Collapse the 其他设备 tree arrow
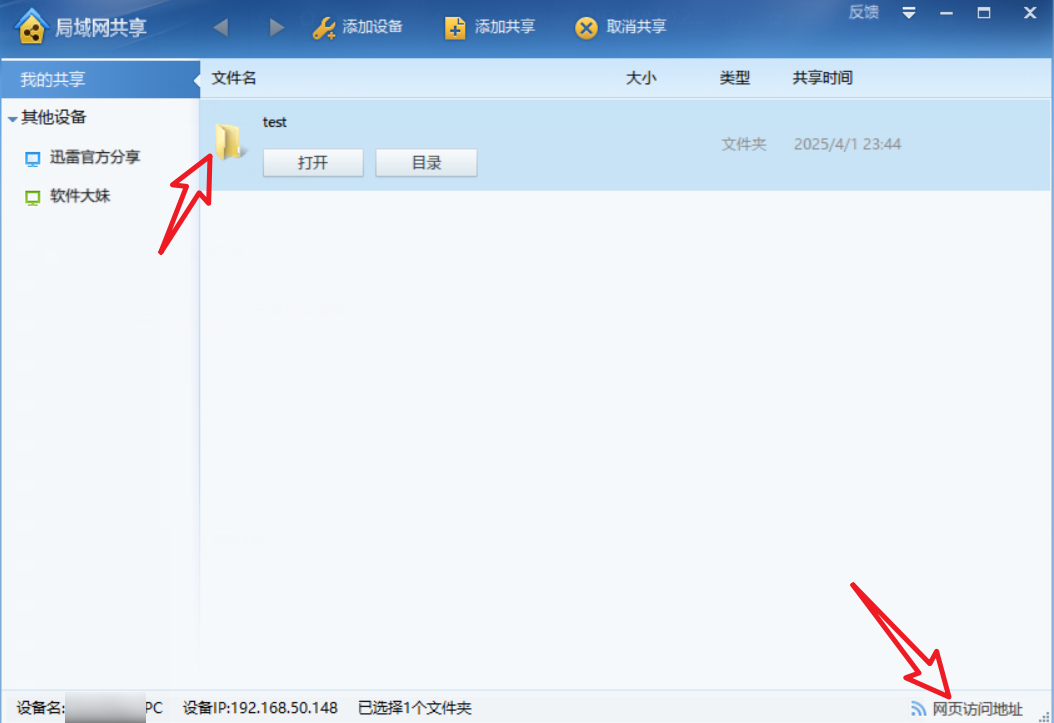 [x=12, y=119]
